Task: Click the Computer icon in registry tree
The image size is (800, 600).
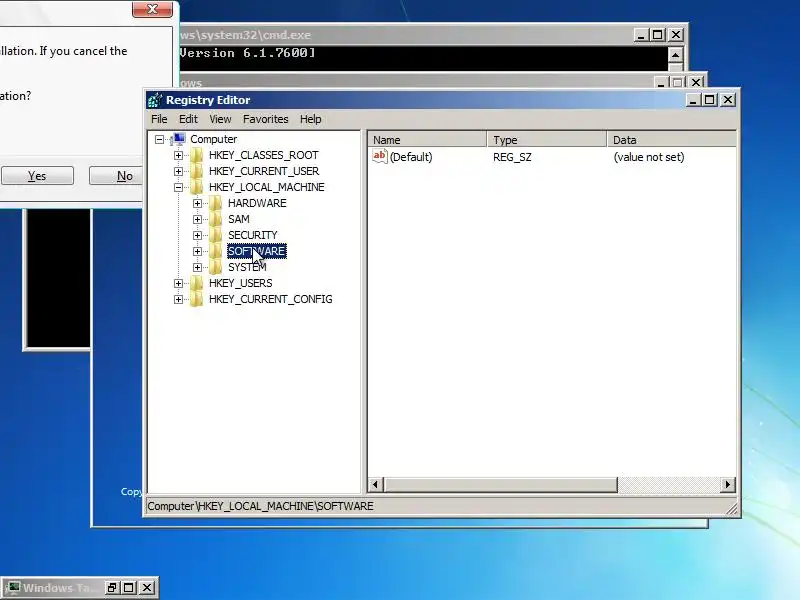Action: (x=178, y=139)
